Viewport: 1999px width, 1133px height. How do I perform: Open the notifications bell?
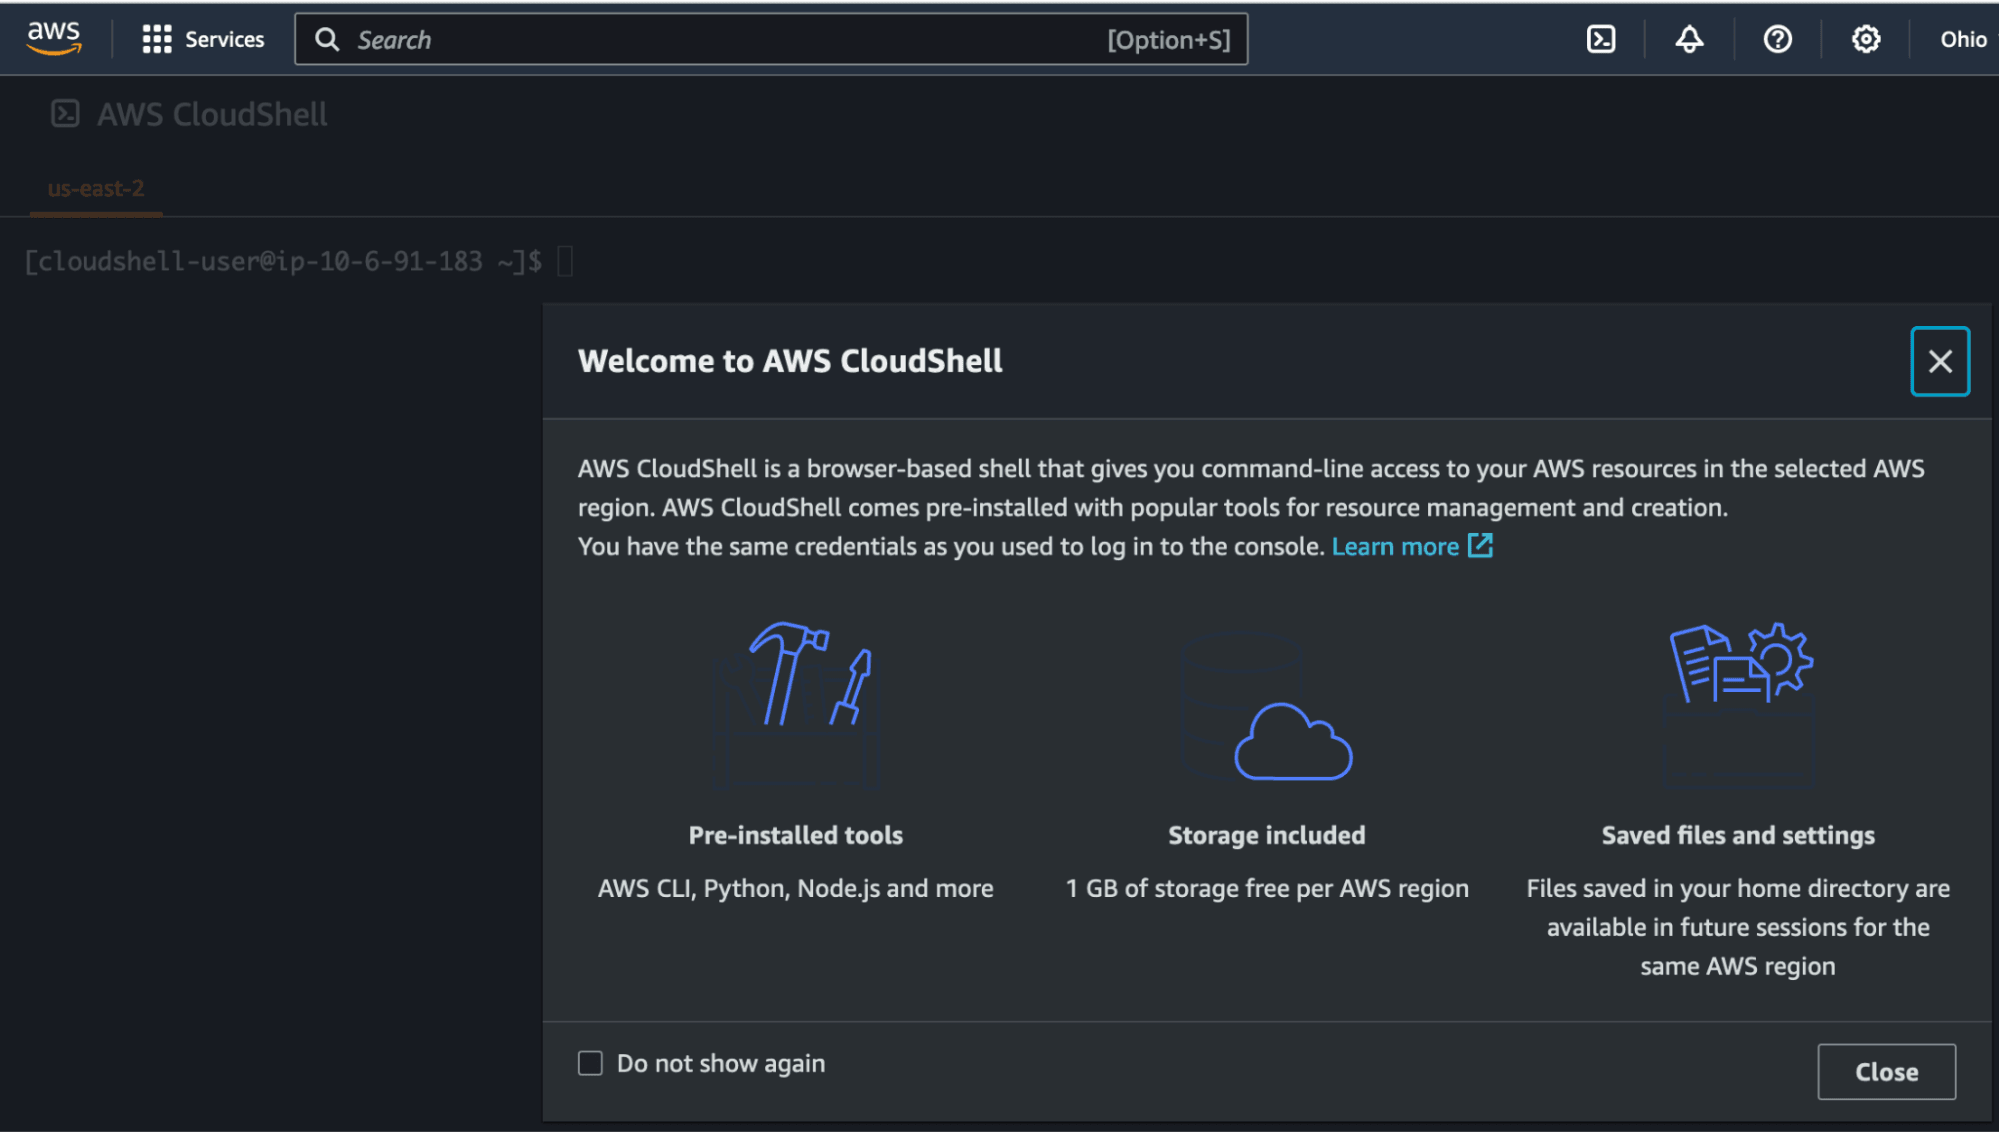(1689, 39)
